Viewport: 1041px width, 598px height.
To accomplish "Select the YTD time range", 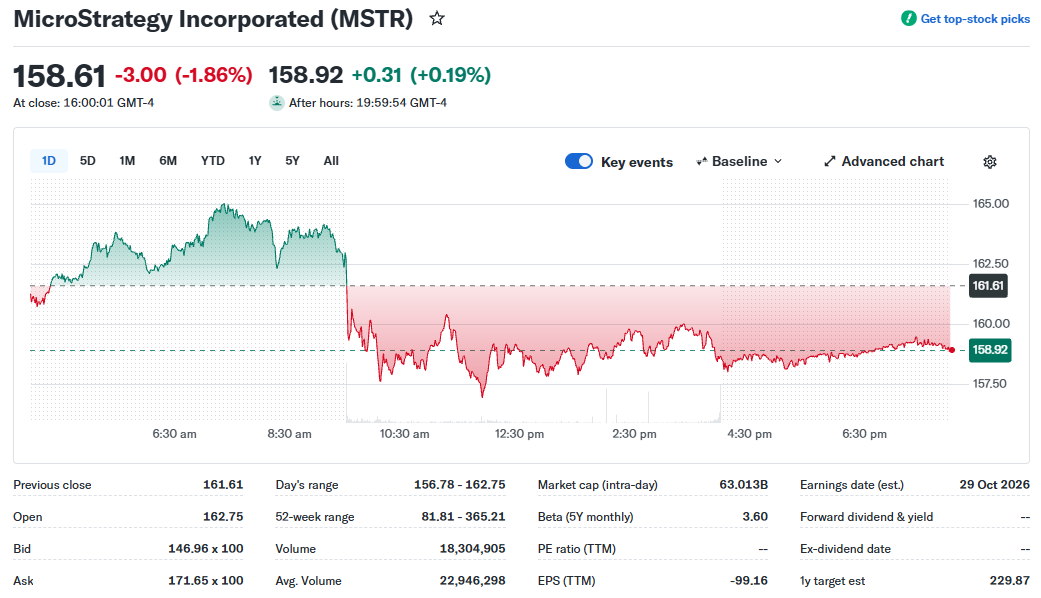I will click(212, 161).
